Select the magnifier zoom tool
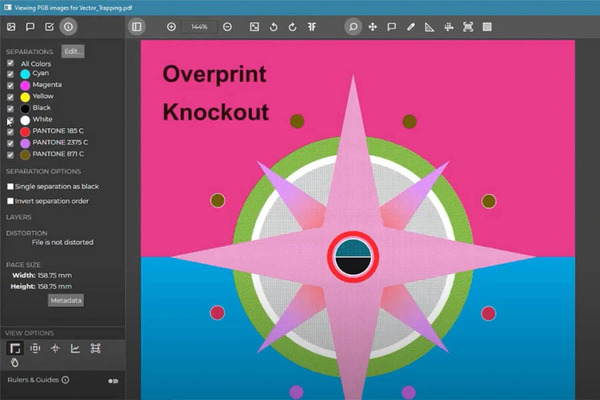This screenshot has height=400, width=600. [353, 27]
